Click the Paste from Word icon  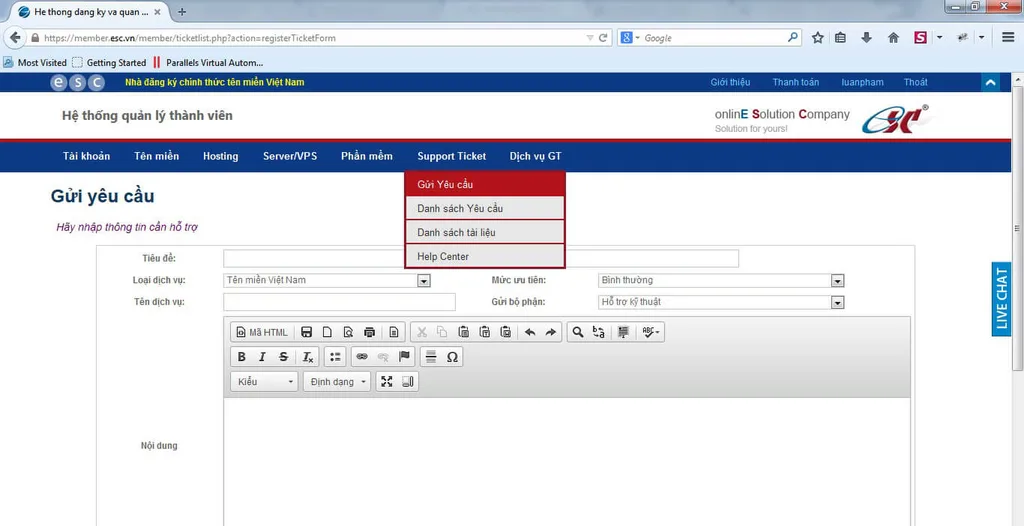505,332
